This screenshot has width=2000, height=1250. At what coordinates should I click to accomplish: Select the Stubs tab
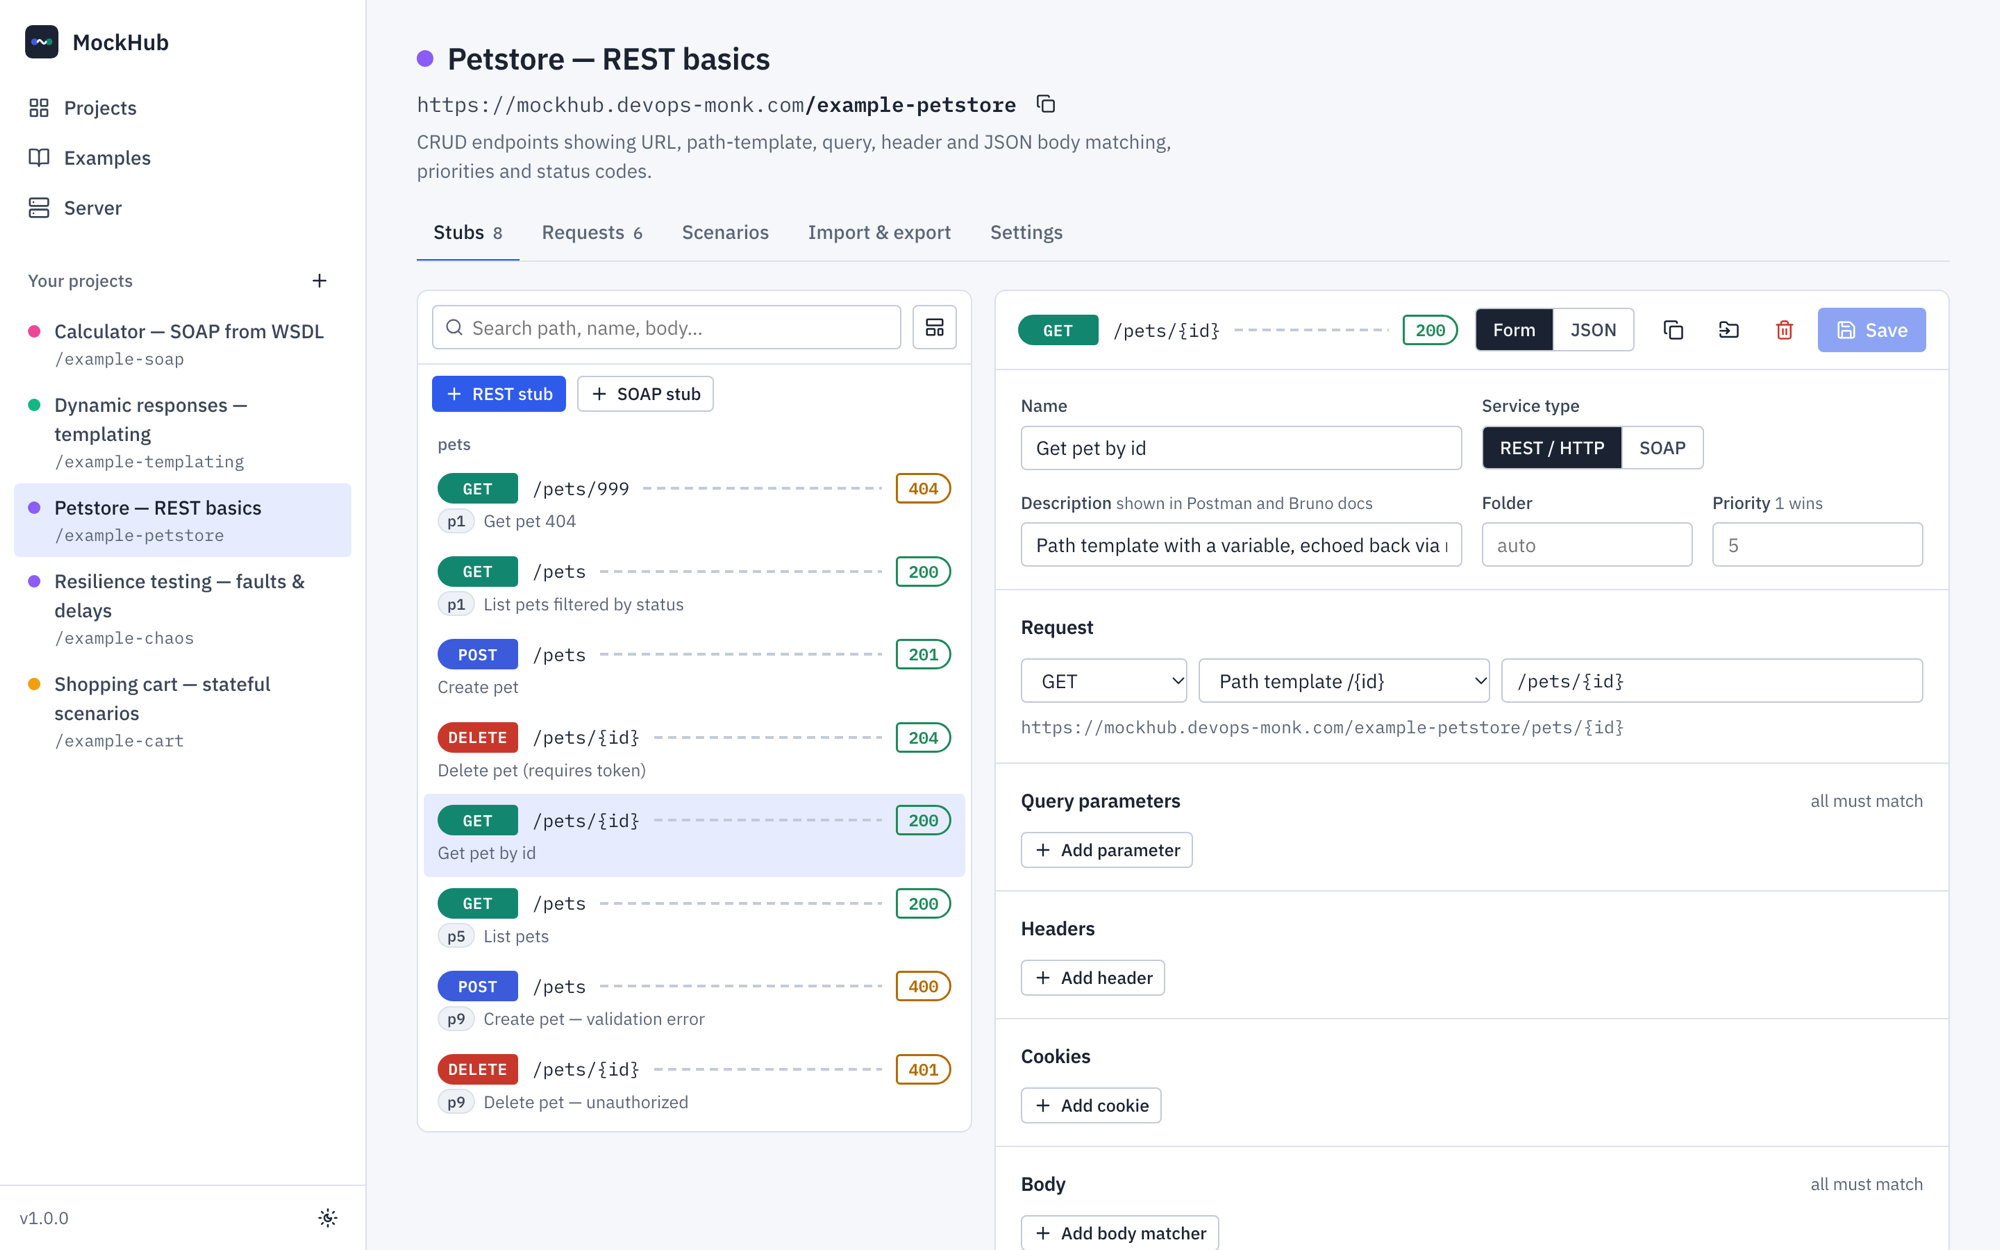468,232
